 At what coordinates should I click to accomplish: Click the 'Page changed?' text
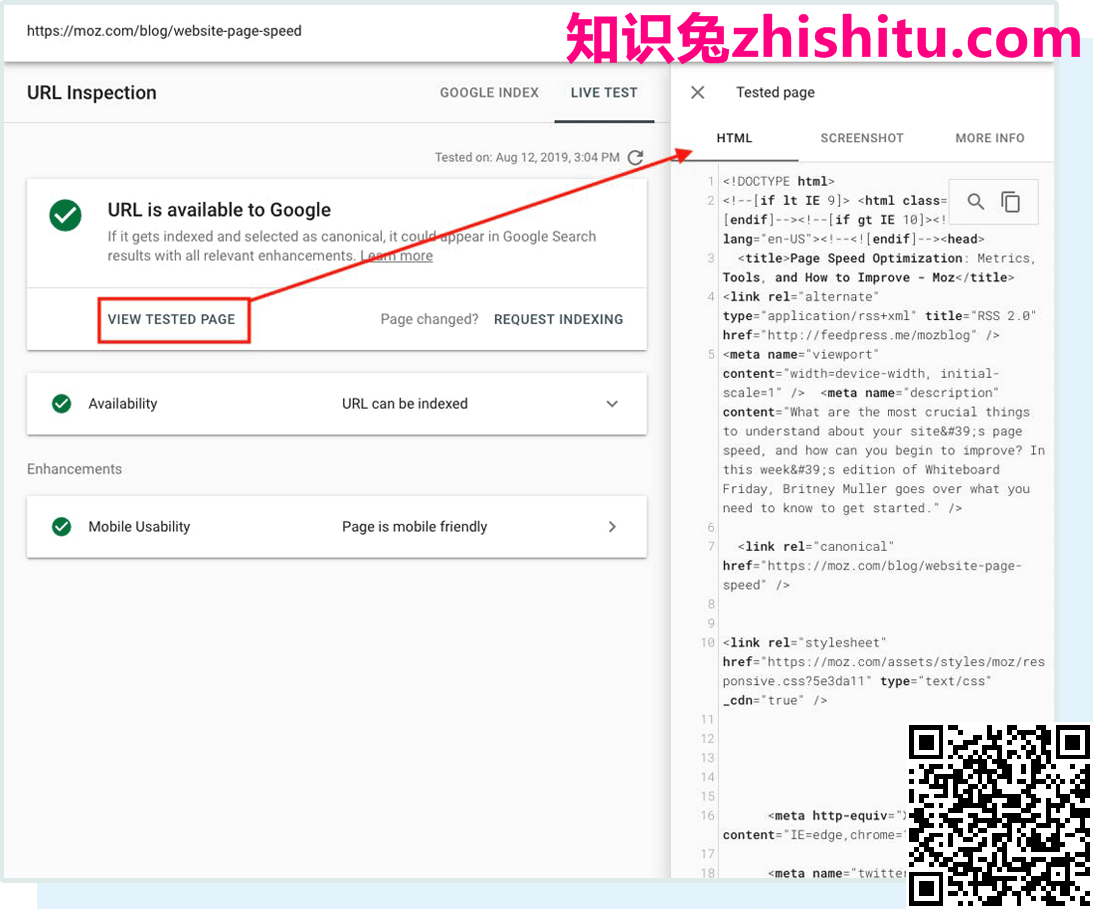pos(429,319)
